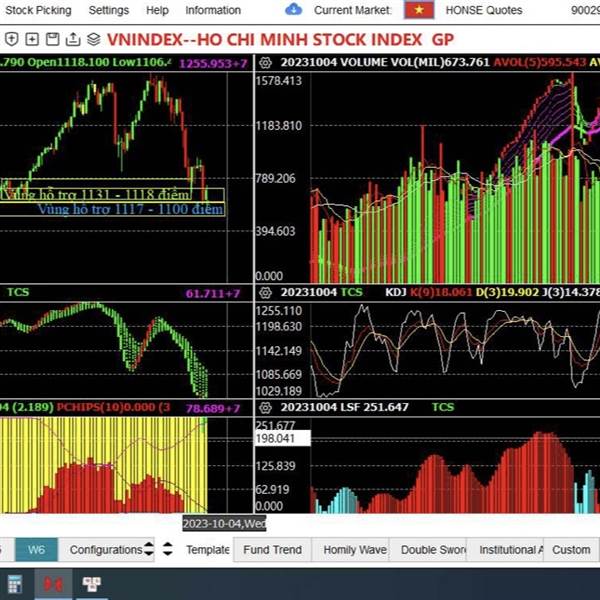Select the Vietnam flag market icon
This screenshot has width=600, height=600.
[x=419, y=10]
